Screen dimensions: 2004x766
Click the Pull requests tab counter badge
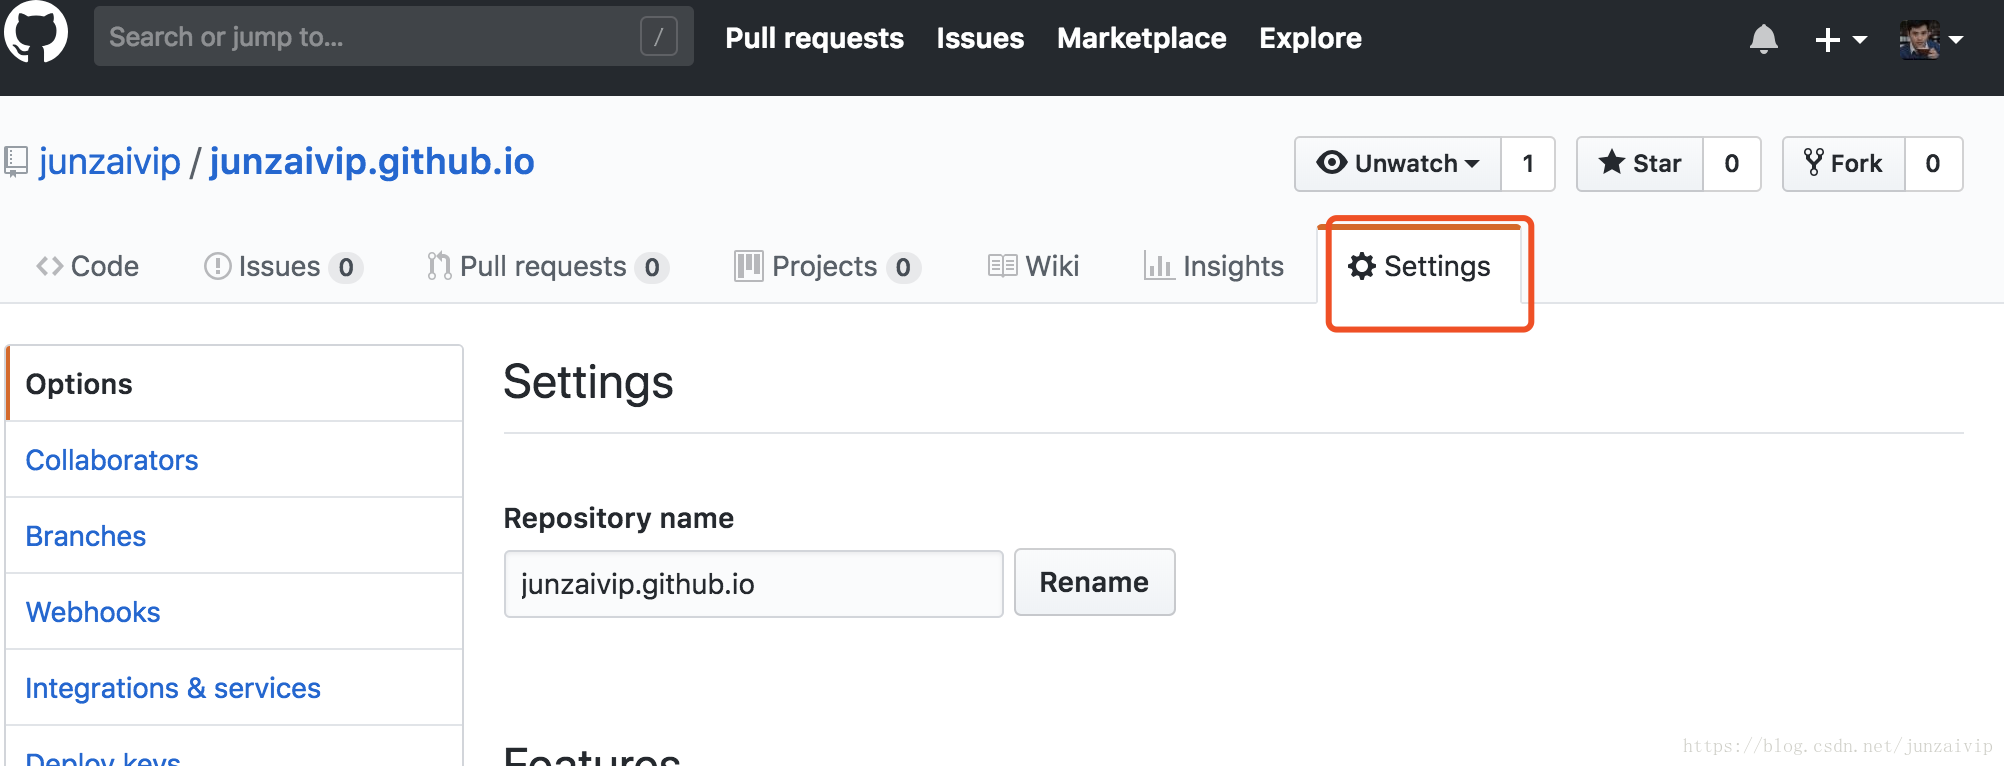click(652, 267)
